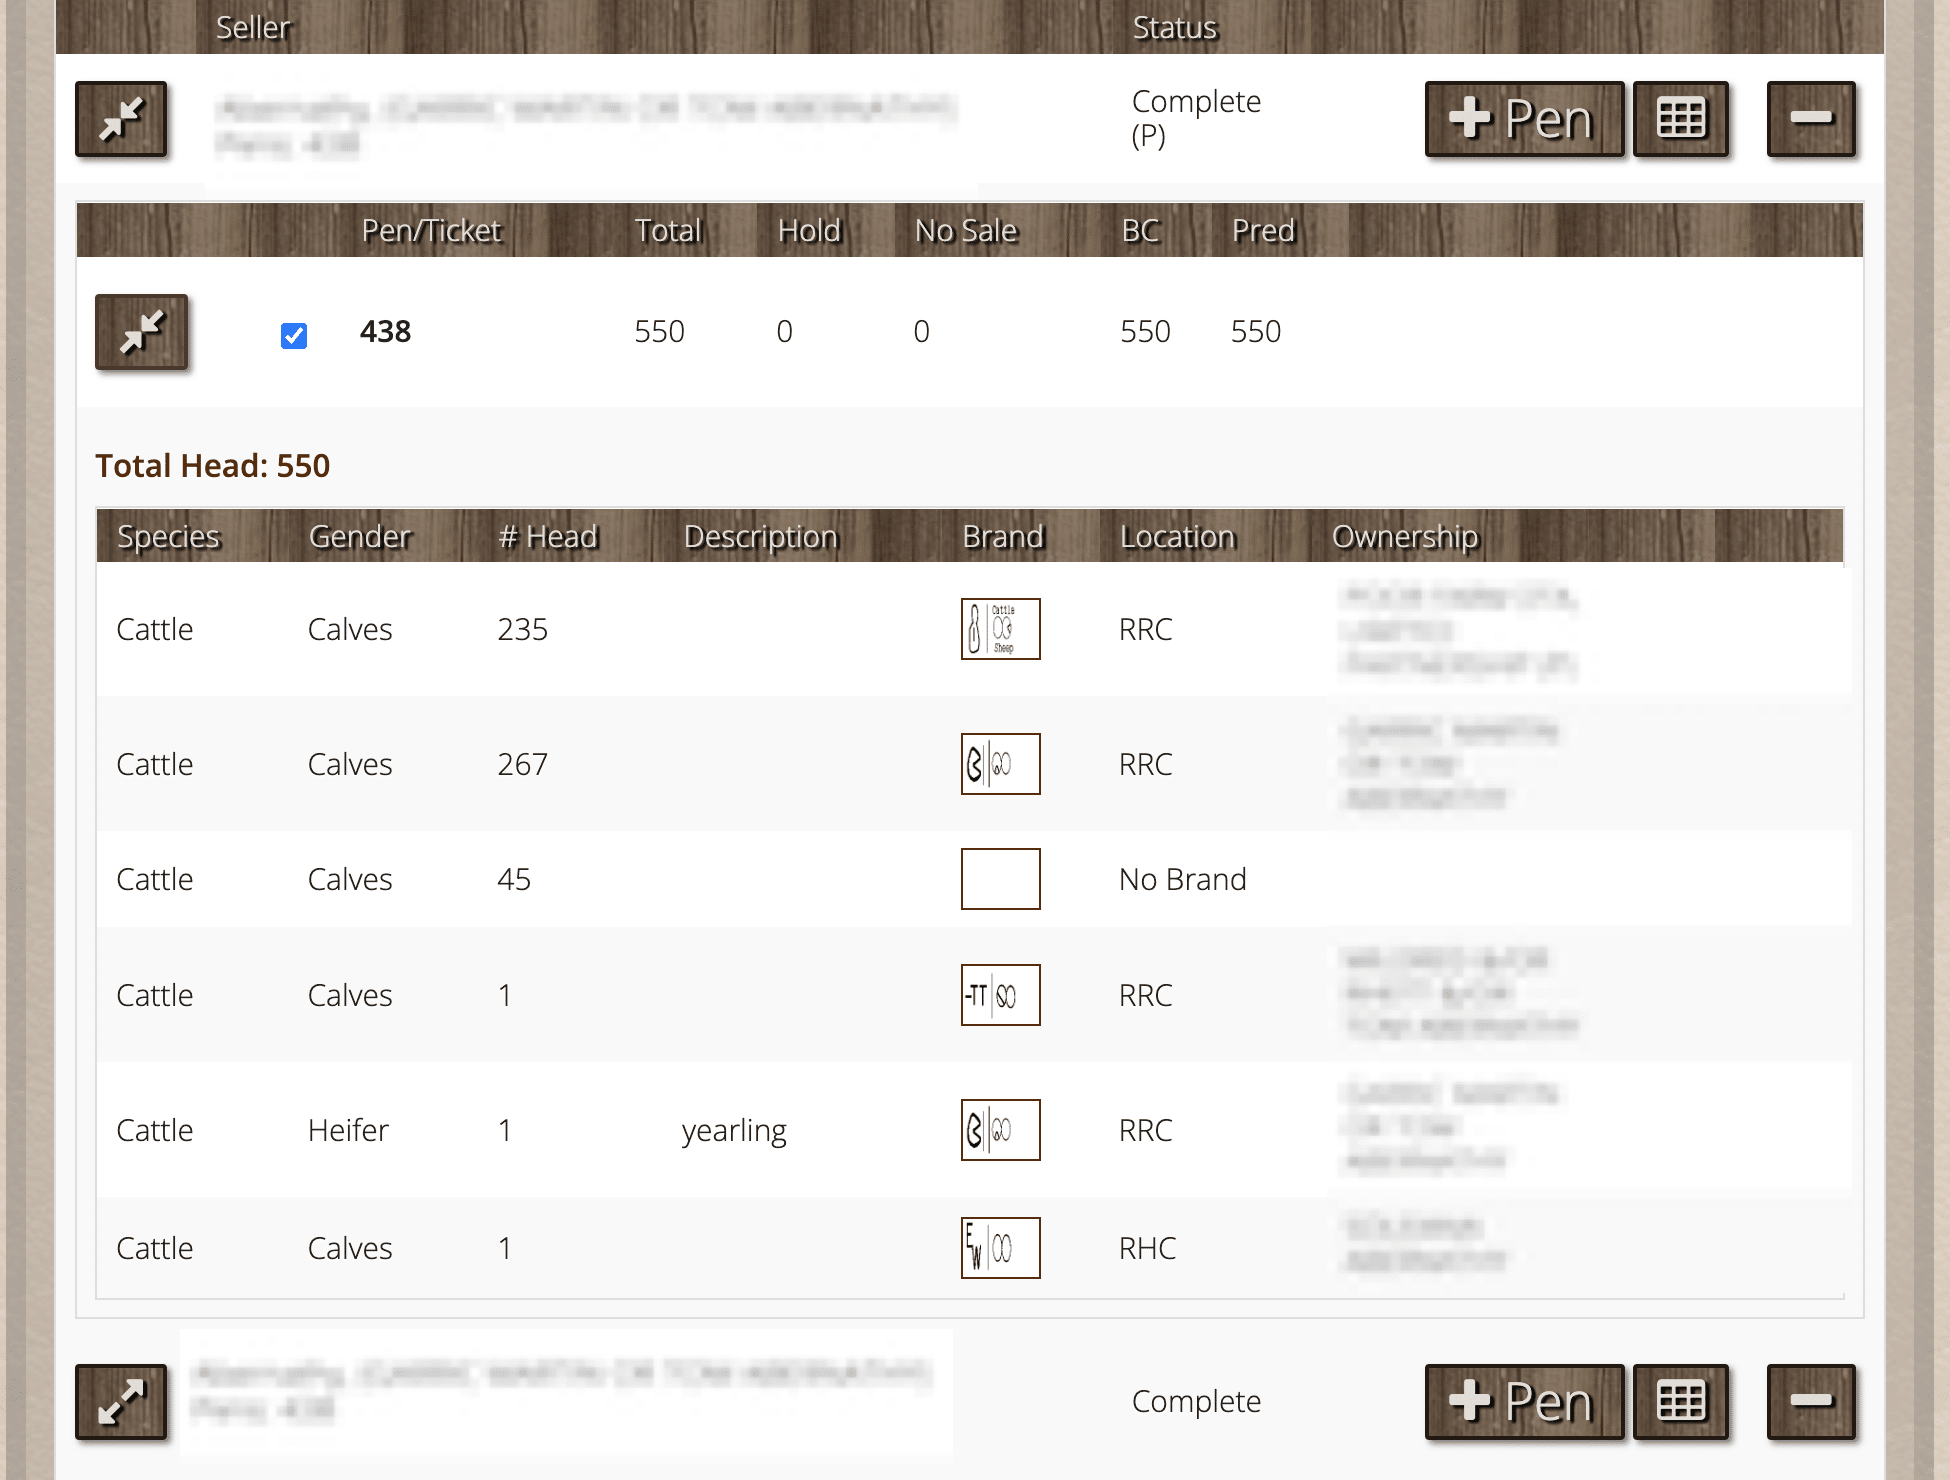Click the # Head column header
The height and width of the screenshot is (1480, 1950).
(548, 537)
